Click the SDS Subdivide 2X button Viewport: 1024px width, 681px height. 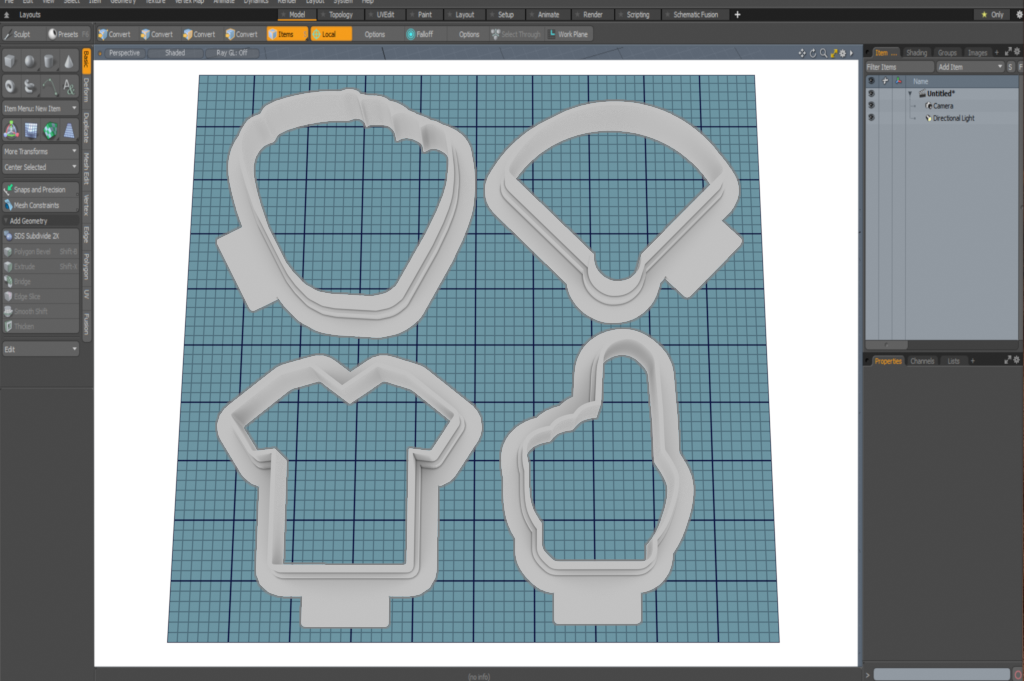point(40,236)
